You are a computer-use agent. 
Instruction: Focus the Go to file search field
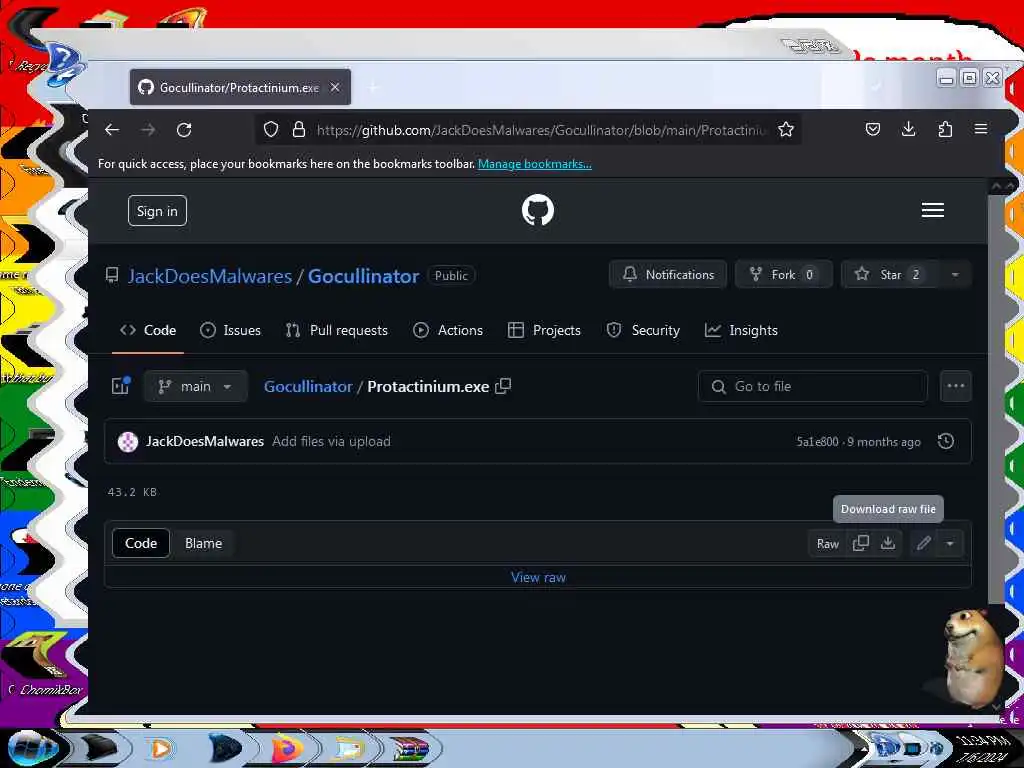pyautogui.click(x=812, y=387)
